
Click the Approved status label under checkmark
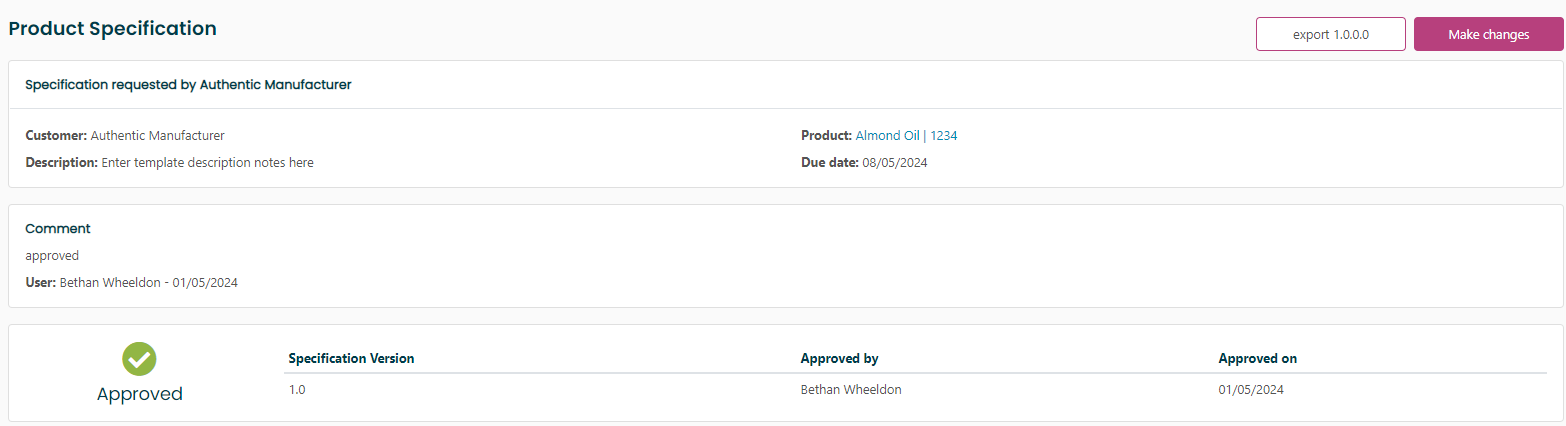coord(139,394)
